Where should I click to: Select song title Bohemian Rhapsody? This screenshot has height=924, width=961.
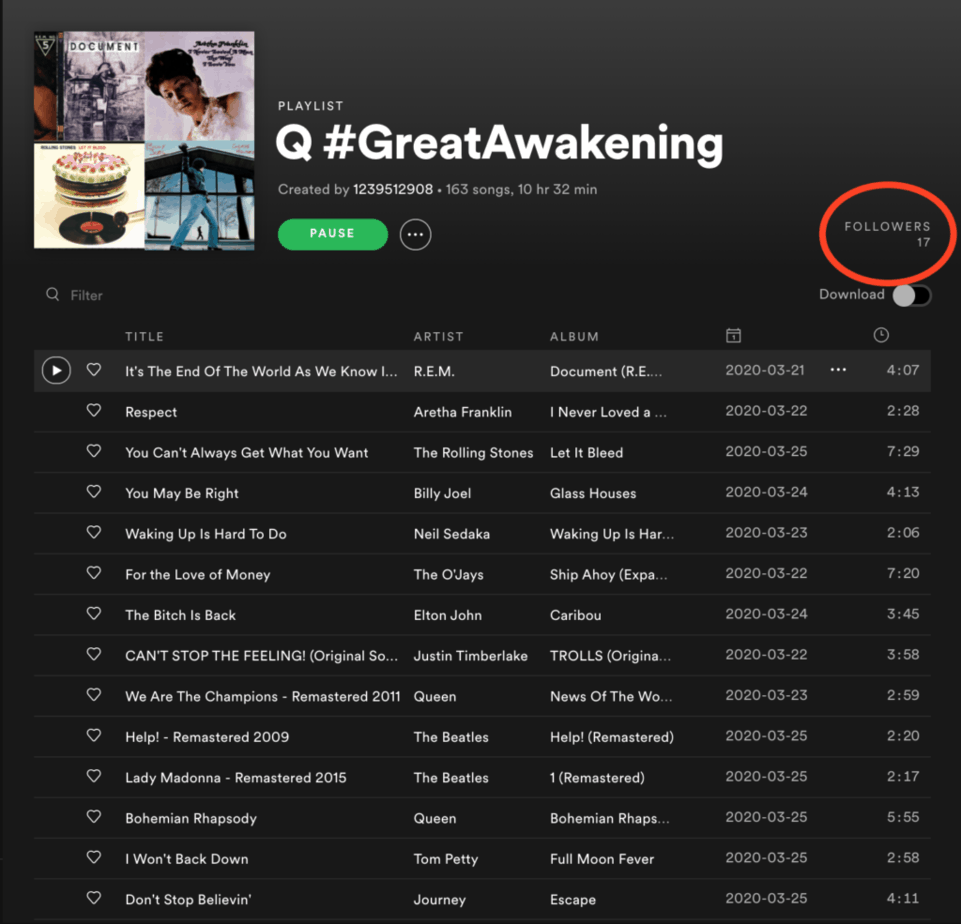[x=191, y=819]
